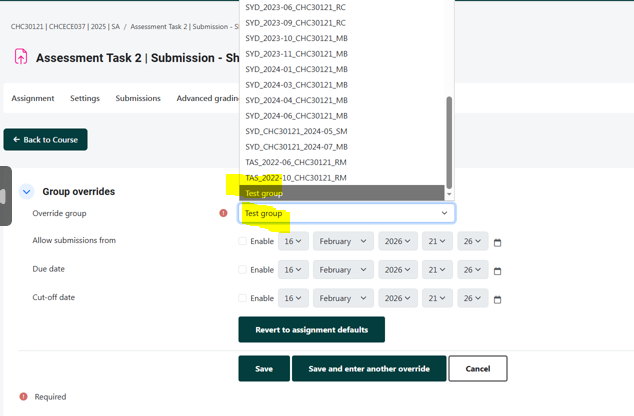Open the Due date month dropdown

point(343,270)
